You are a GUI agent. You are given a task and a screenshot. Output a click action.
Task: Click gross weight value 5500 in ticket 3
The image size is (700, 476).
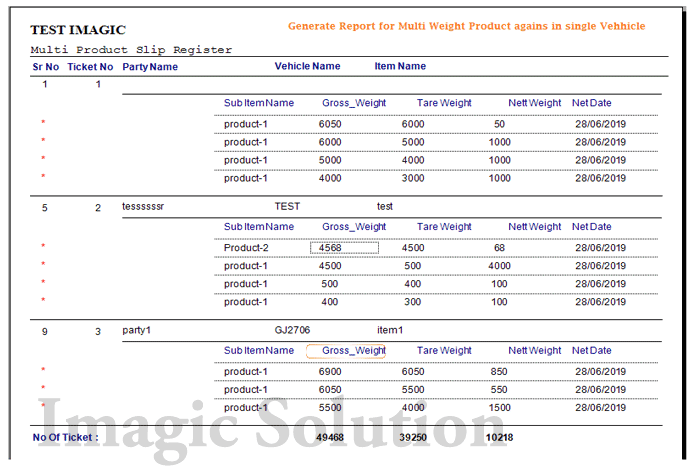(x=330, y=408)
